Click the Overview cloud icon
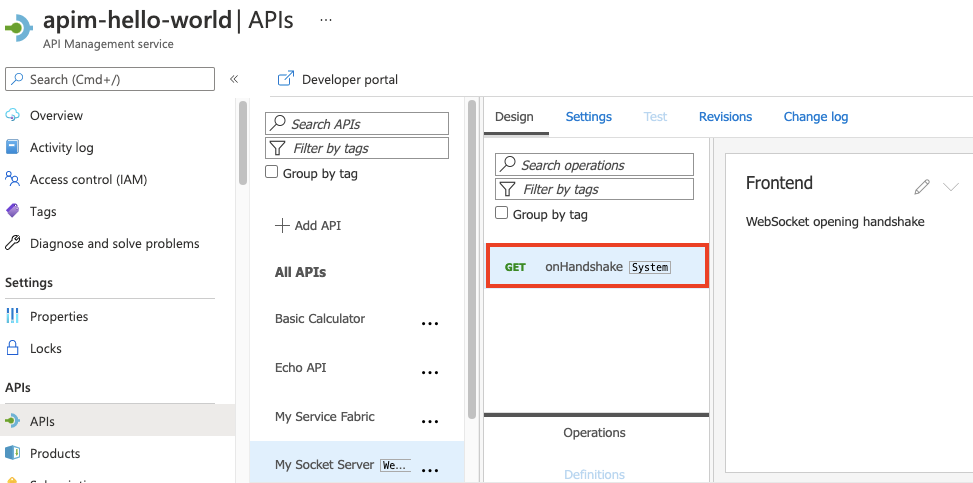This screenshot has width=973, height=483. point(12,115)
